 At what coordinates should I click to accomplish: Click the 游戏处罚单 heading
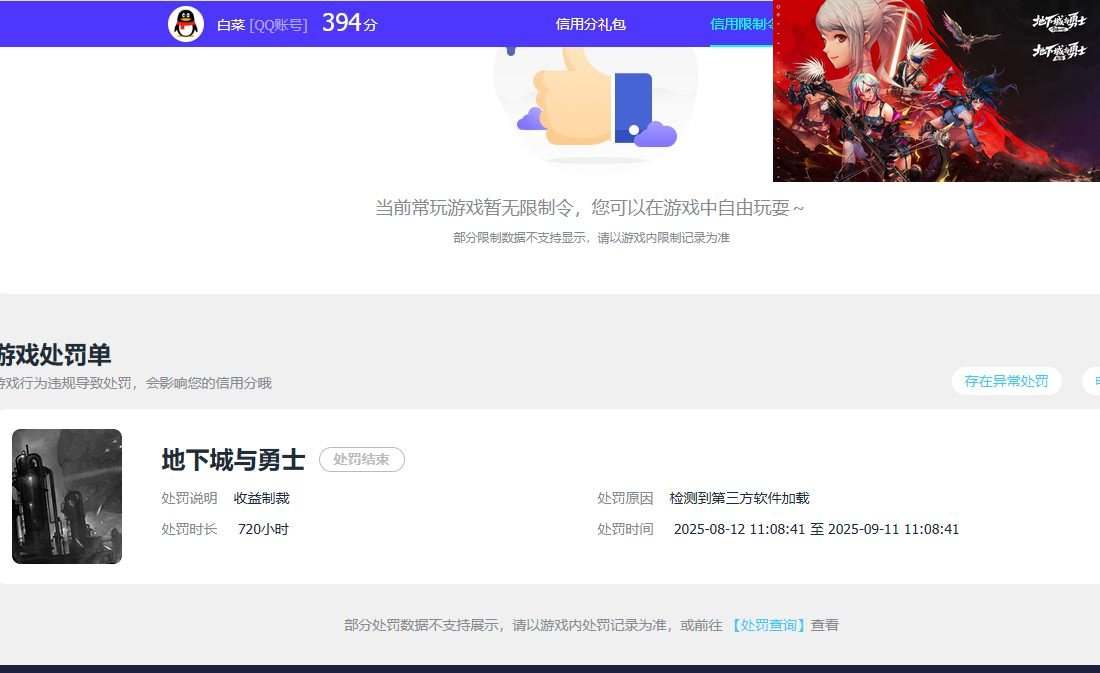(x=55, y=354)
